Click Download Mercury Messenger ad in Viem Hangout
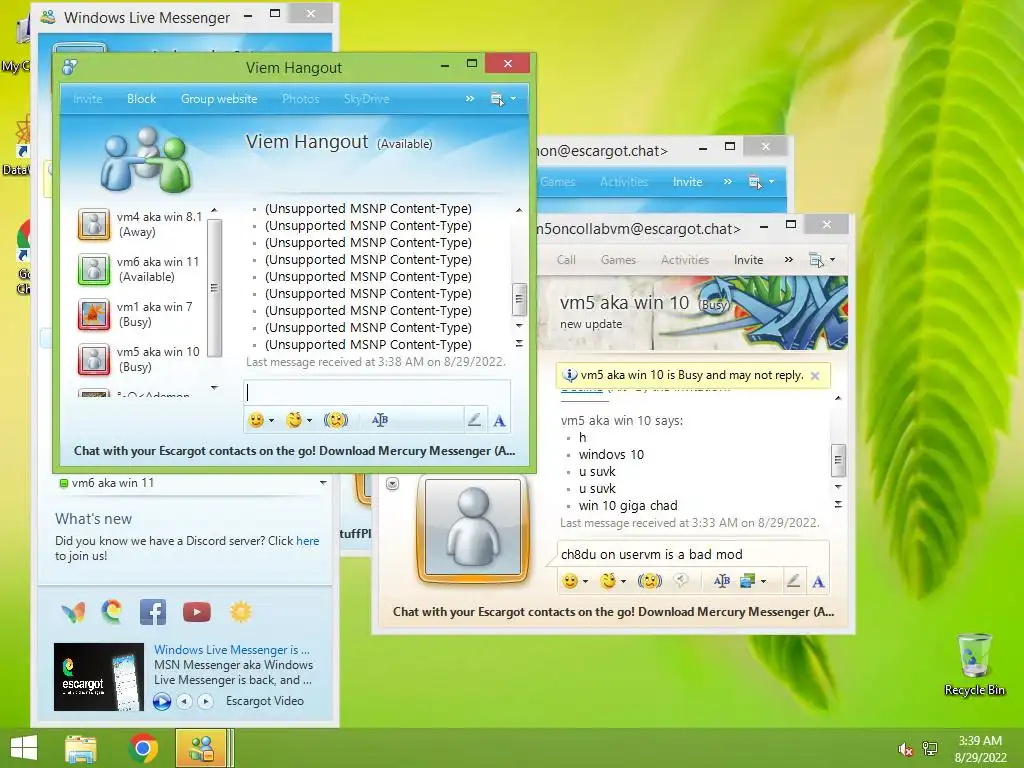 (x=294, y=451)
